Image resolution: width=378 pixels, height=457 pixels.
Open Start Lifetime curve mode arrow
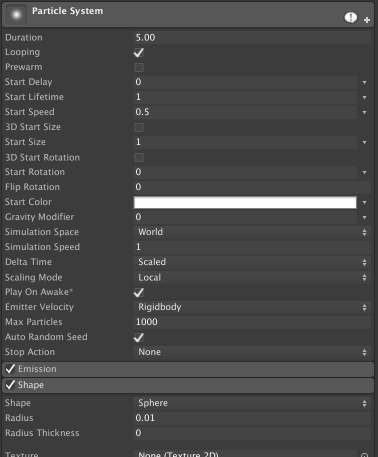point(364,97)
